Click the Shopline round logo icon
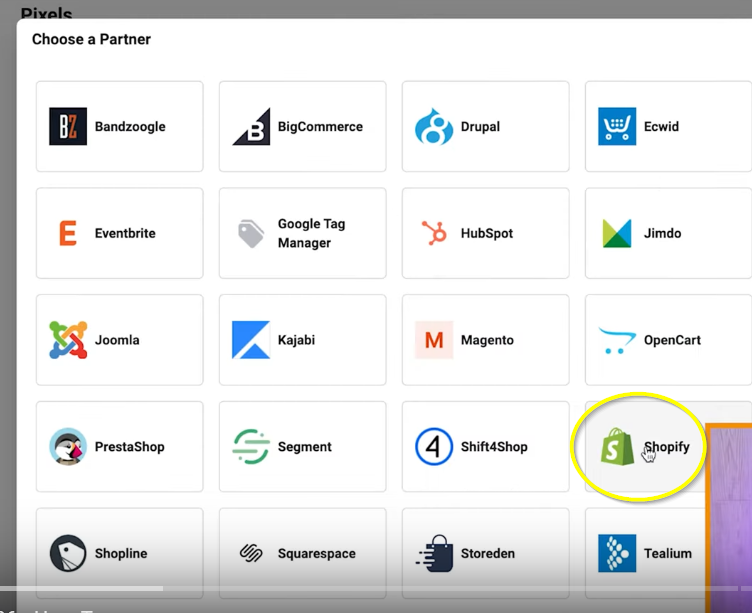This screenshot has height=613, width=752. [x=68, y=553]
